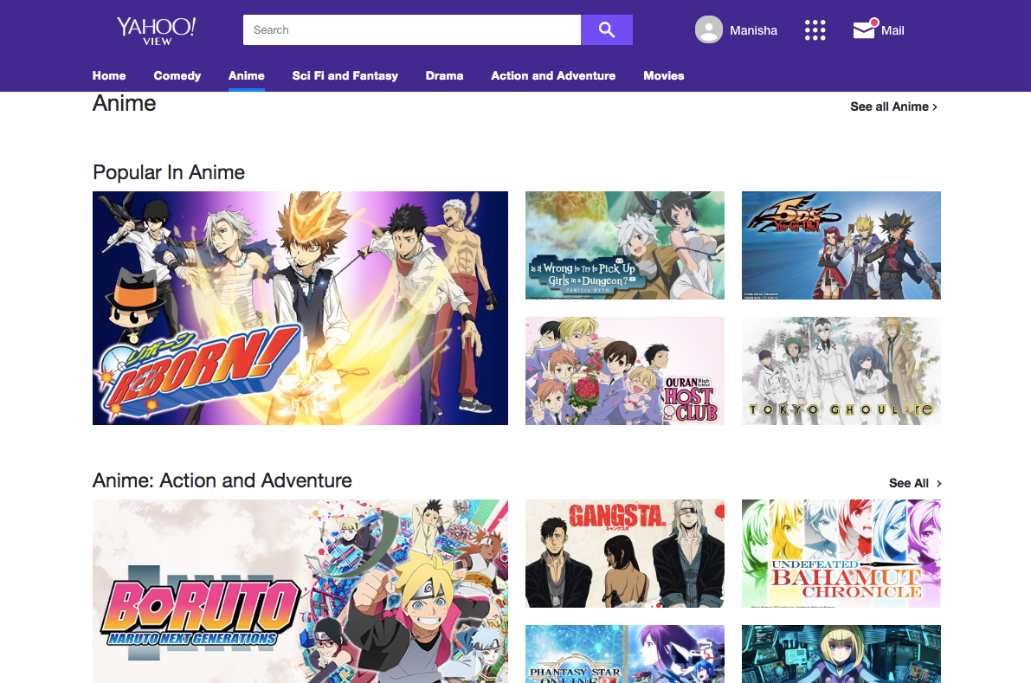Browse the Movies tab
This screenshot has height=683, width=1031.
[663, 76]
